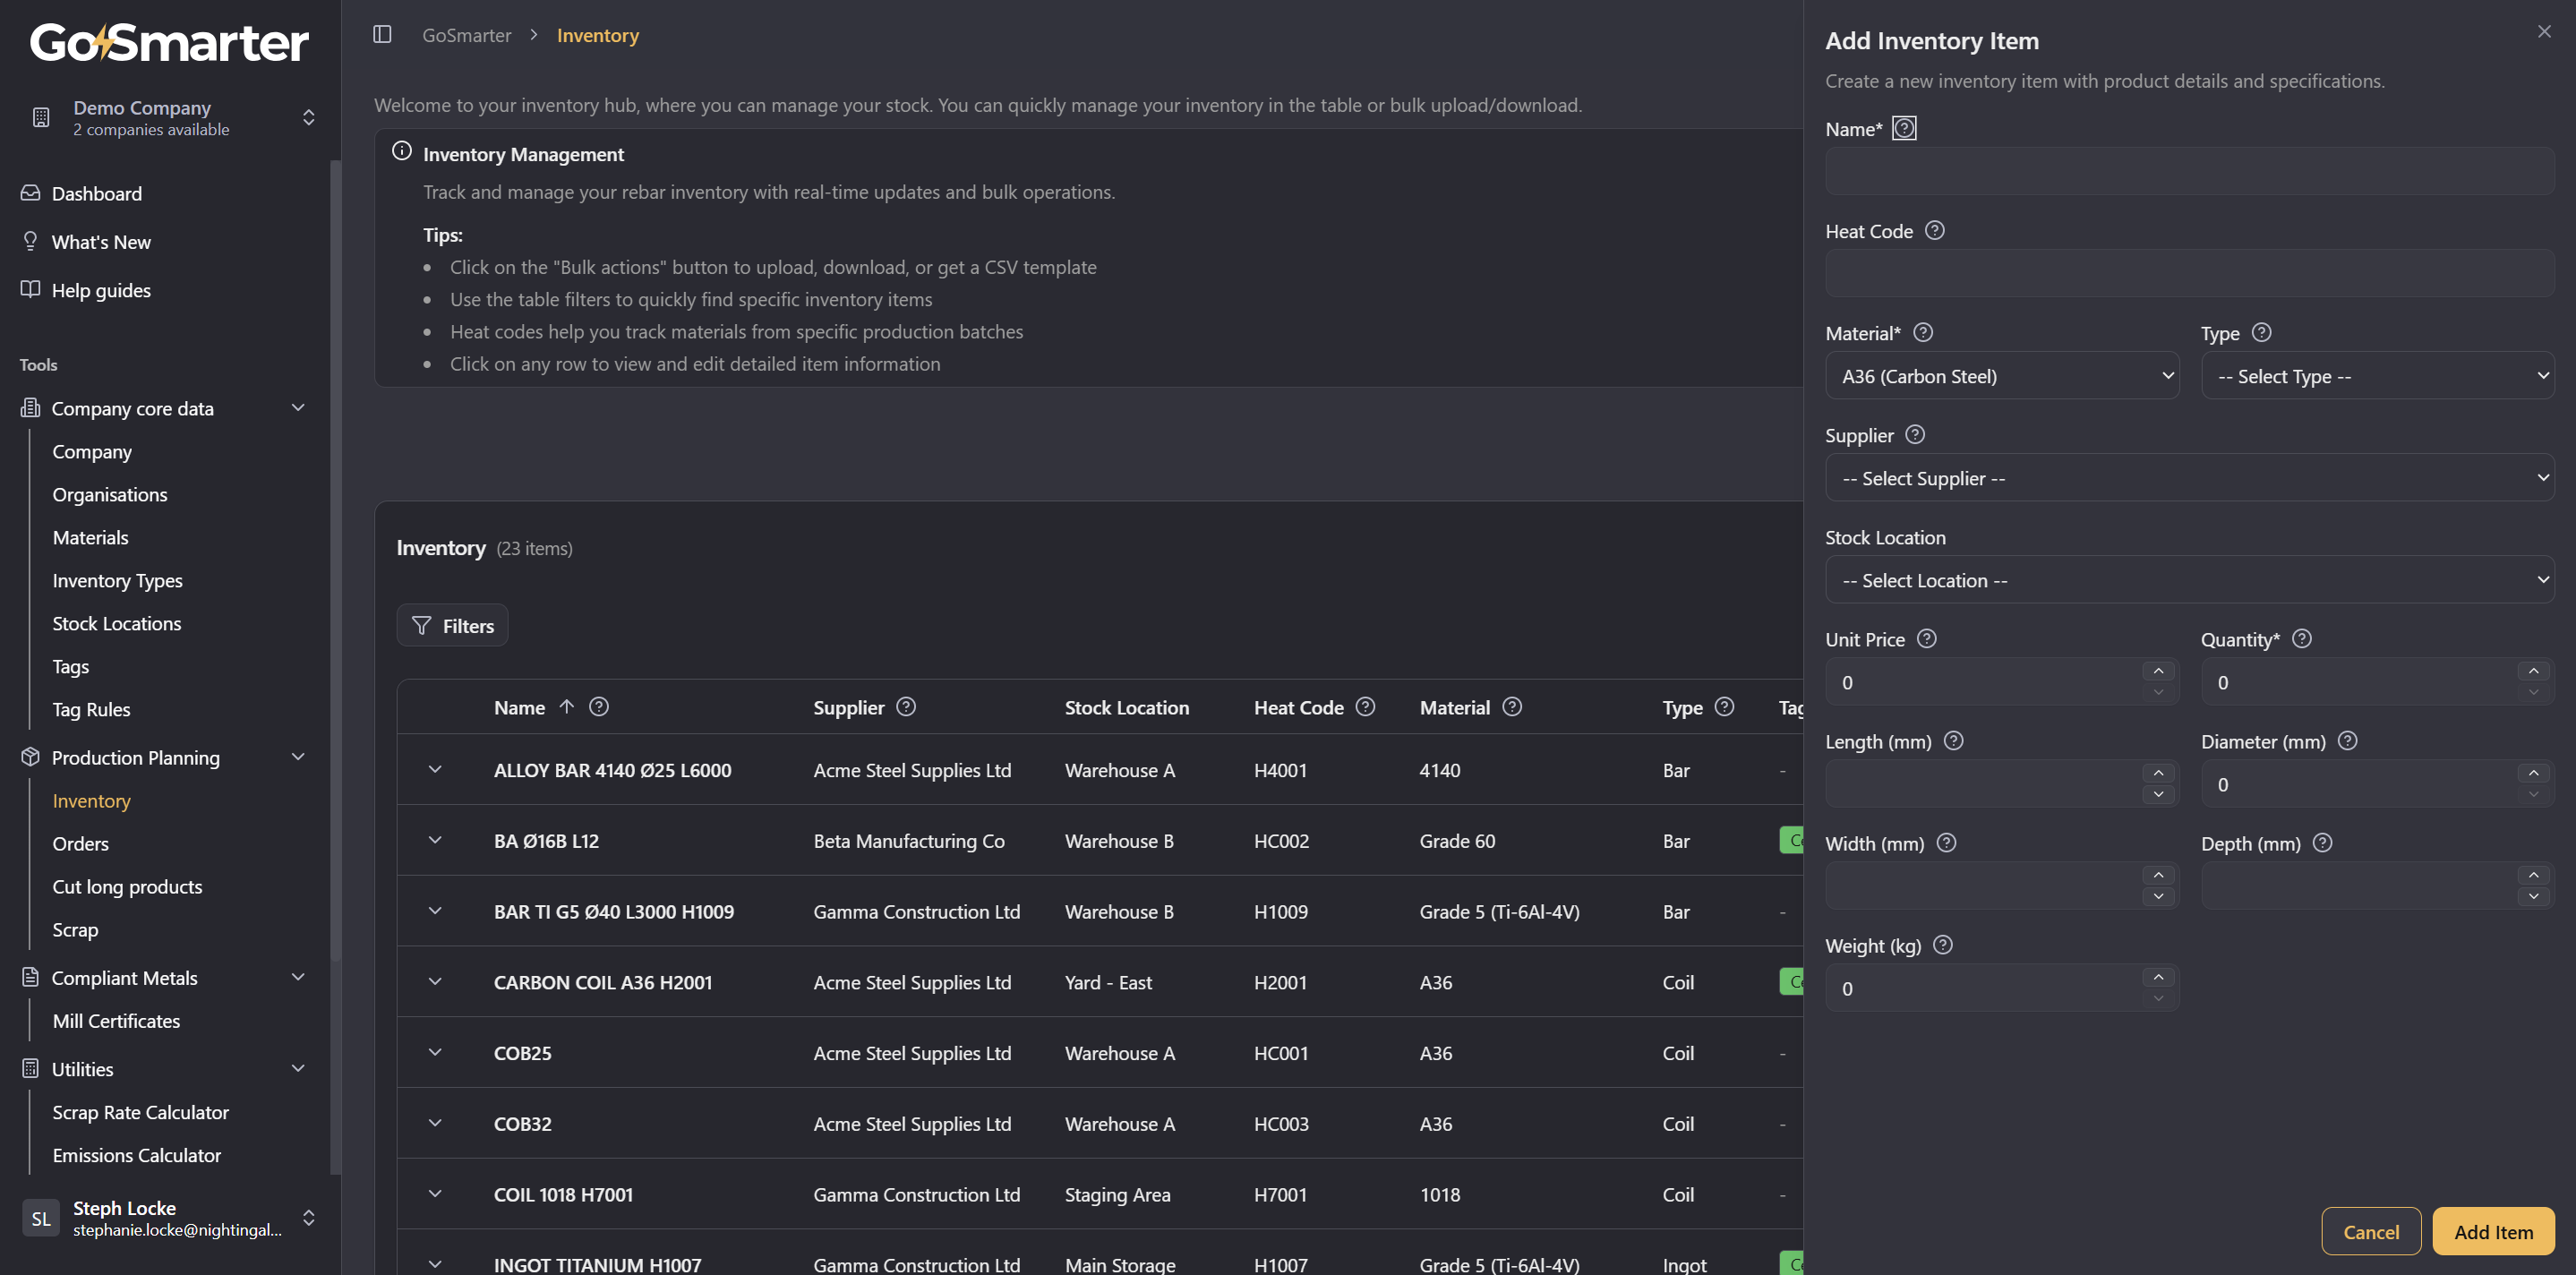
Task: Click the Heat Code help icon in form
Action: tap(1935, 231)
